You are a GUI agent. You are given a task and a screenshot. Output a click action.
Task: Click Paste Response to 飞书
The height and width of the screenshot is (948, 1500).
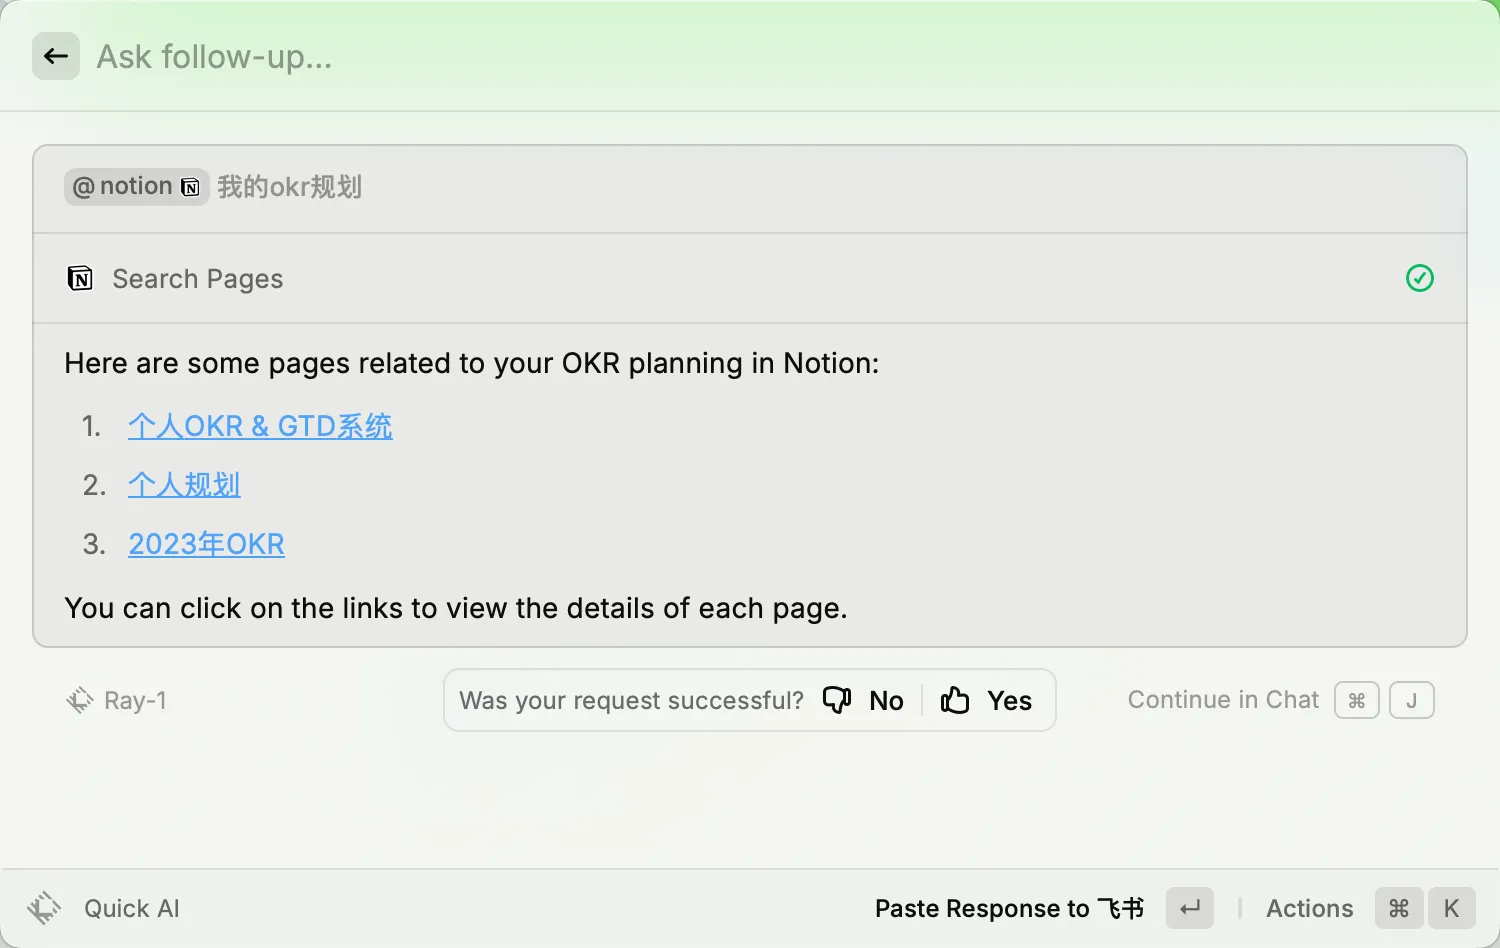pos(1008,908)
